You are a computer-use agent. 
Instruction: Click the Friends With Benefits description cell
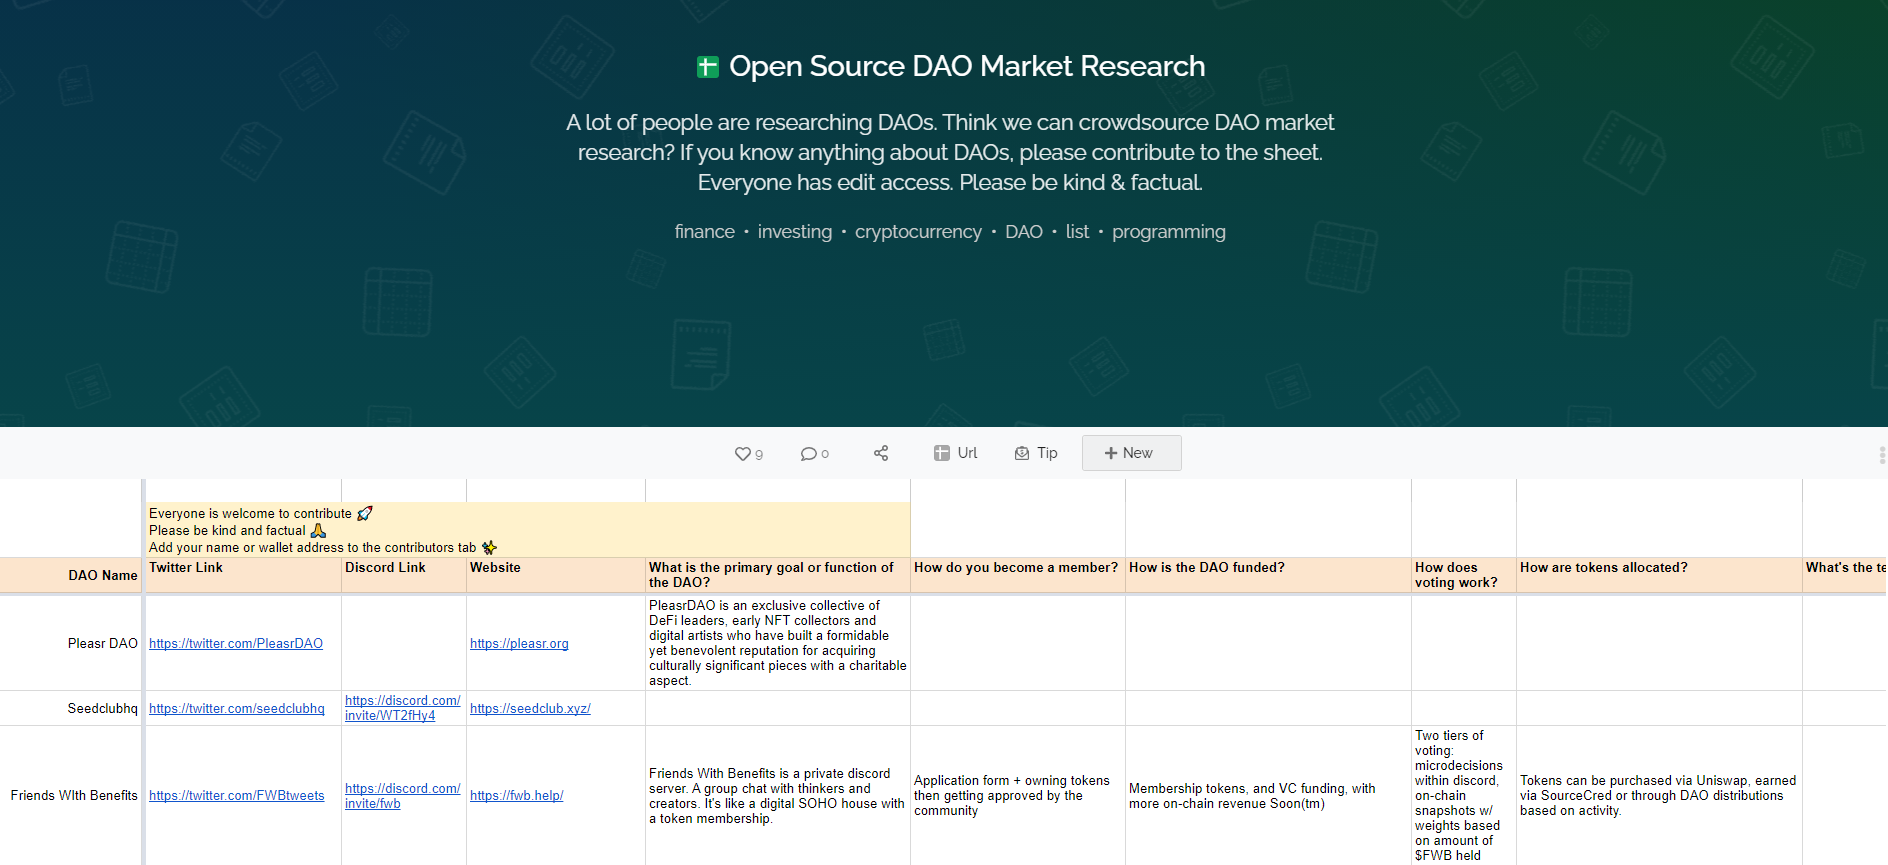tap(778, 796)
